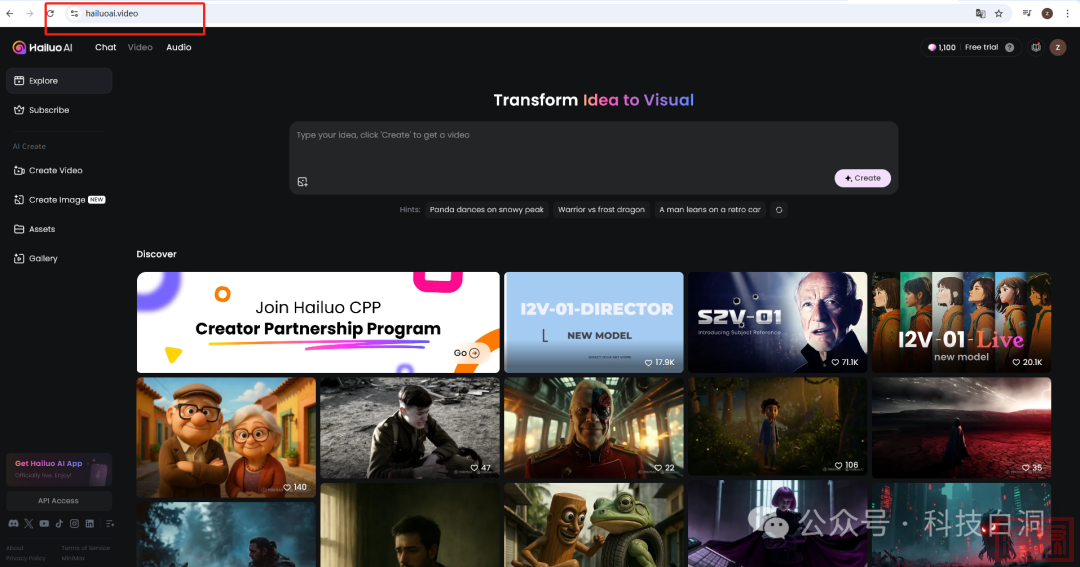Viewport: 1080px width, 567px height.
Task: Open the user avatar menu in Hailuo header
Action: [1058, 47]
